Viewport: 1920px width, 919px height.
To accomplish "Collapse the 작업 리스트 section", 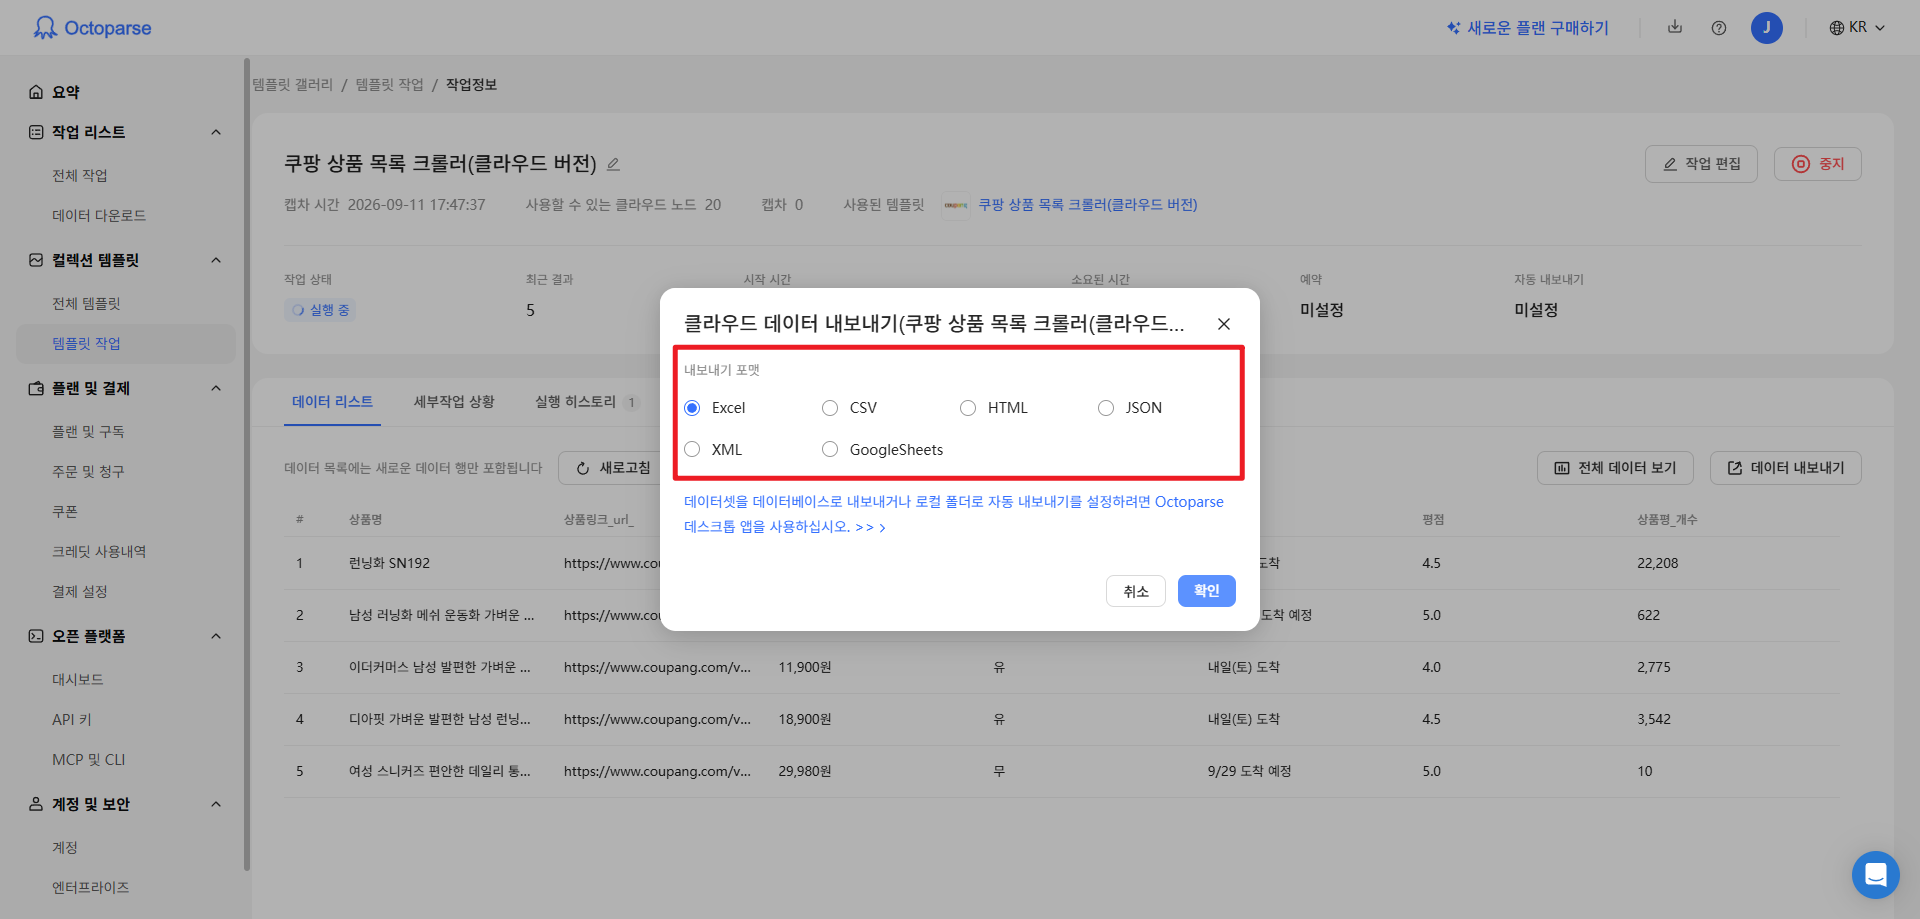I will tap(216, 132).
